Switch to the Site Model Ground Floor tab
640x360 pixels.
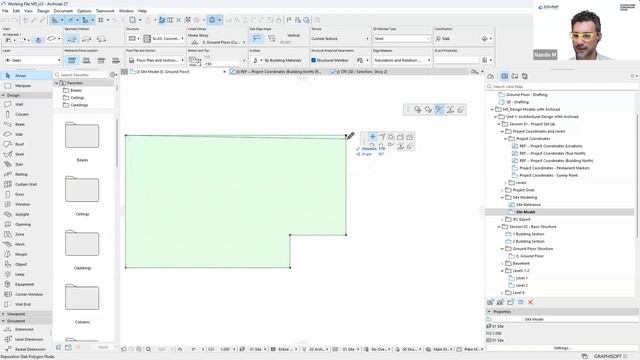click(x=178, y=71)
